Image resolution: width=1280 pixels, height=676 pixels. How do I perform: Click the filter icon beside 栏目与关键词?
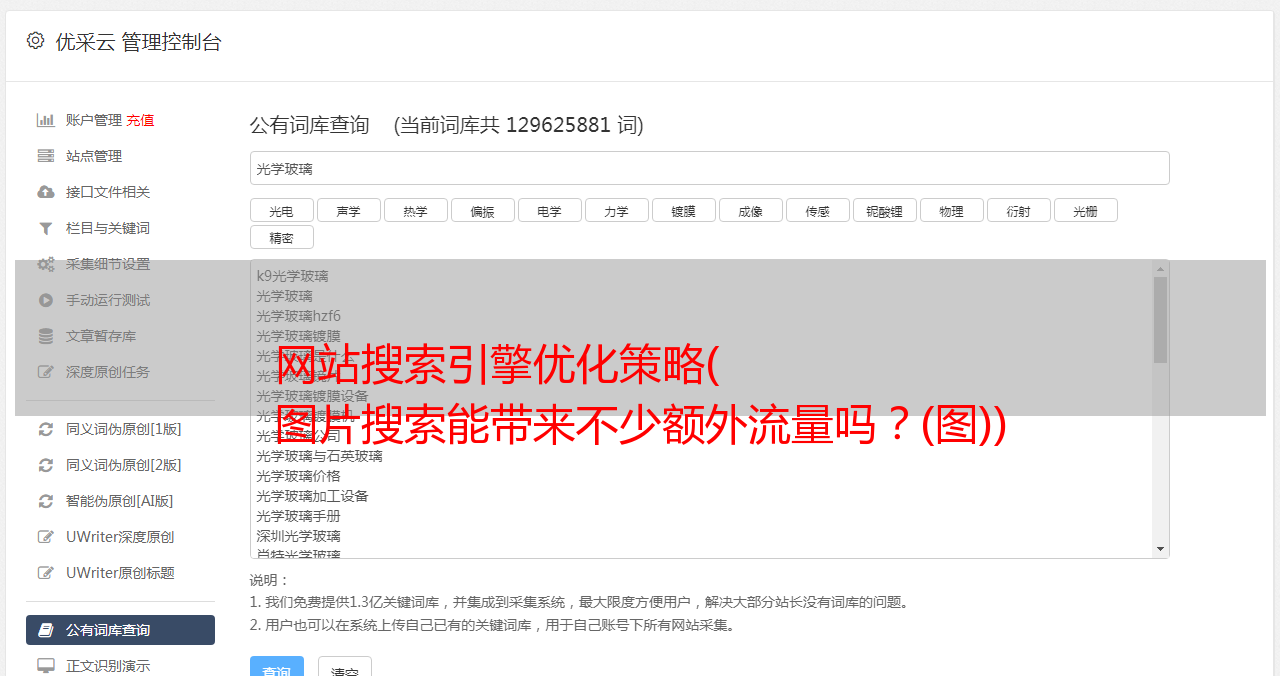click(46, 228)
